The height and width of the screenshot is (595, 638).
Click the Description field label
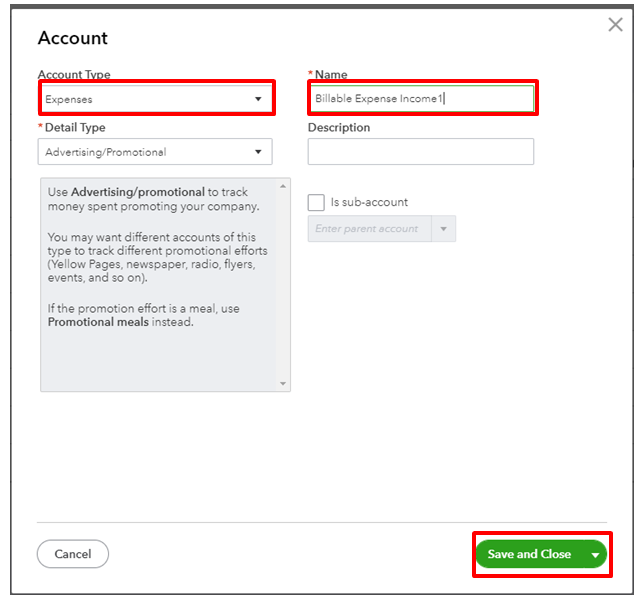pos(339,128)
